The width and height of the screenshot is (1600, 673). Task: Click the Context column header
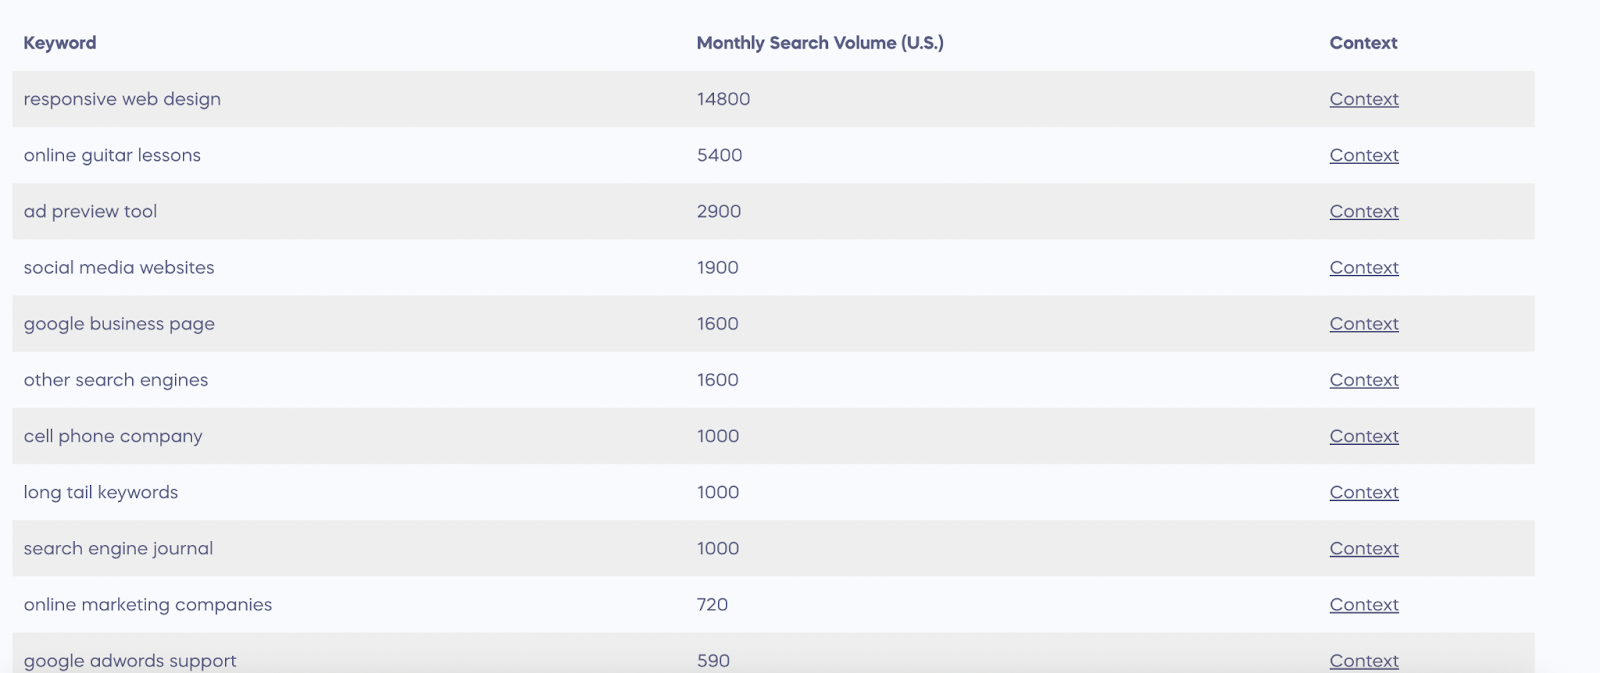coord(1363,43)
